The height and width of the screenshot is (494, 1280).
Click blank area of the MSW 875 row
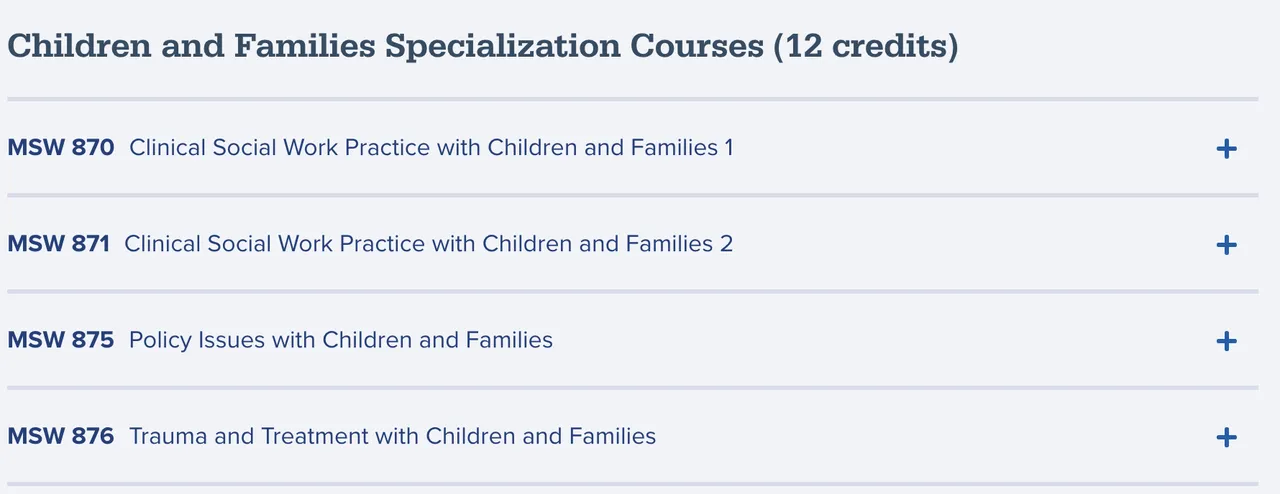pyautogui.click(x=880, y=340)
